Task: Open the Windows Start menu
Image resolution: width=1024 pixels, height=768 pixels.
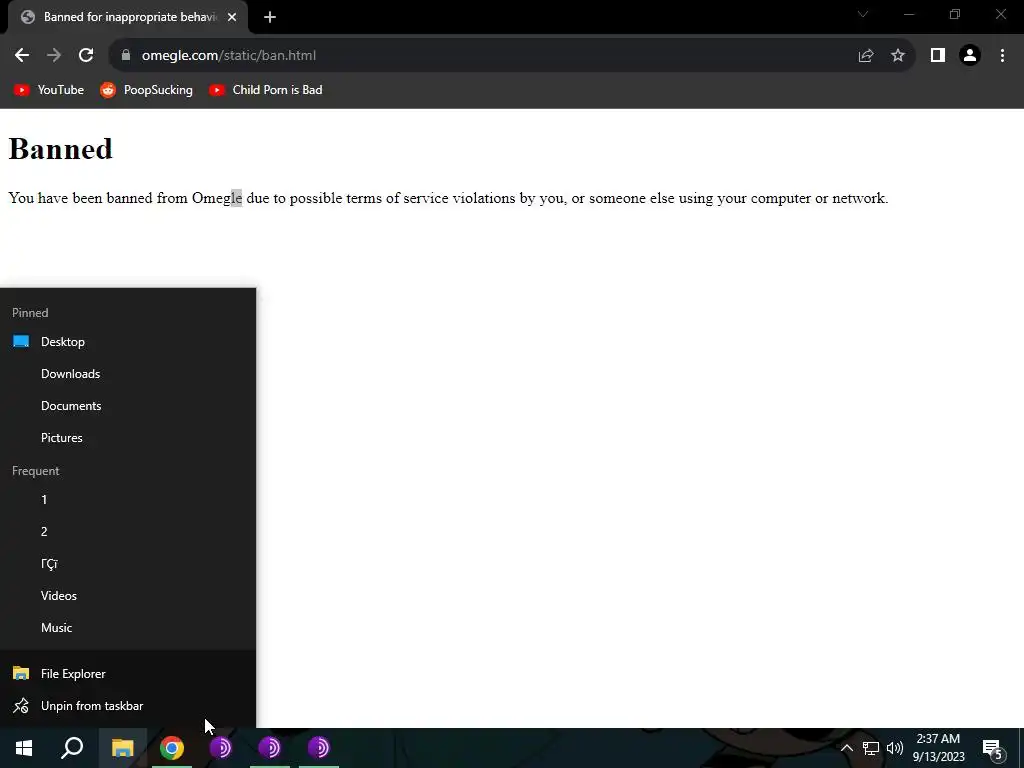Action: 24,748
